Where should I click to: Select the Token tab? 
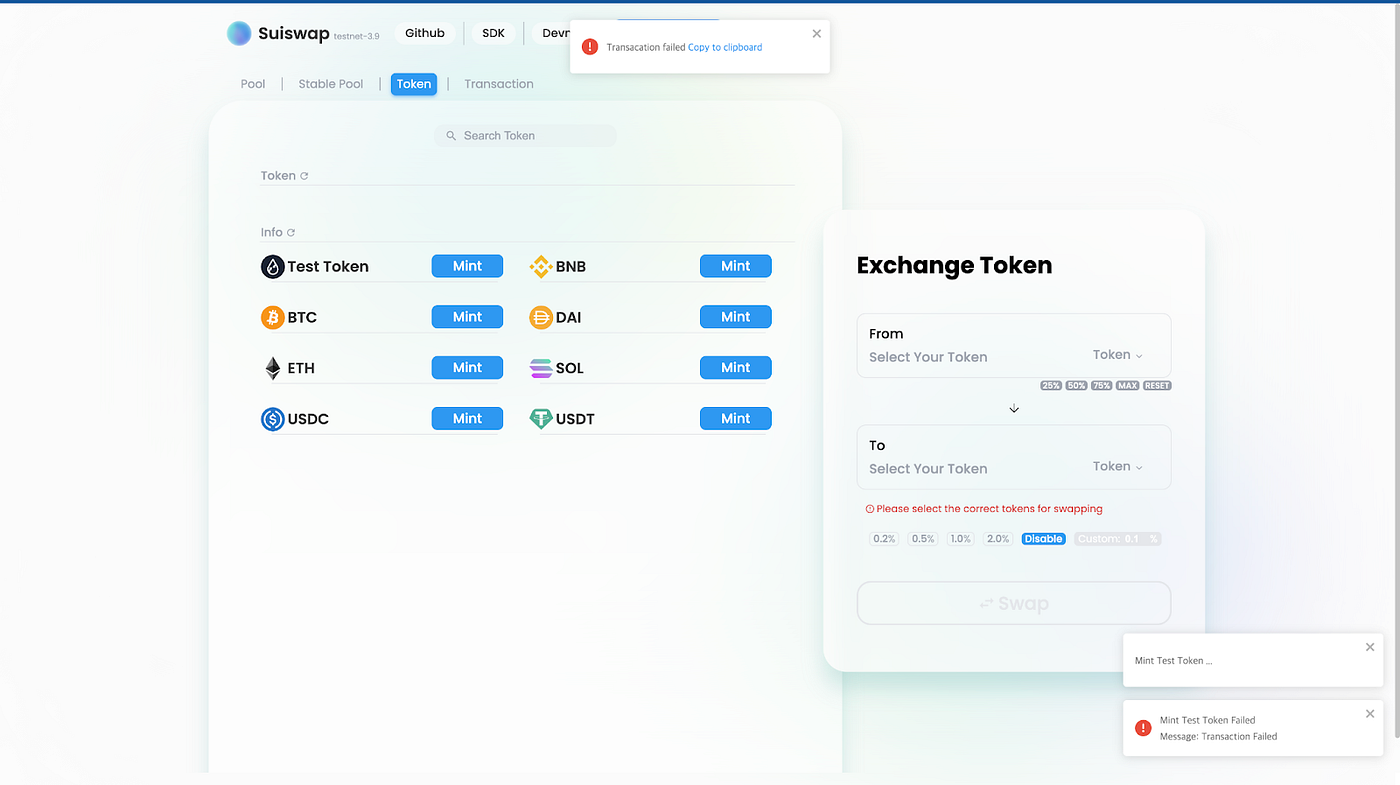[414, 84]
